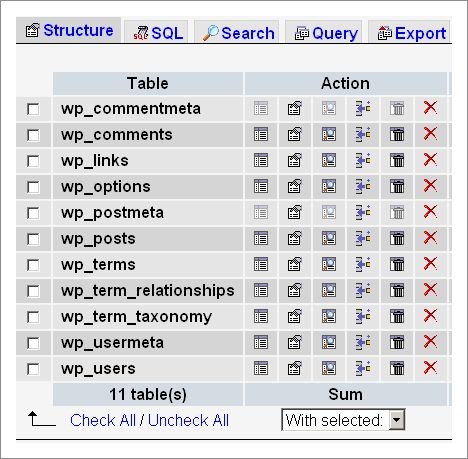Open the wp_options table name
468x459 pixels.
point(106,187)
